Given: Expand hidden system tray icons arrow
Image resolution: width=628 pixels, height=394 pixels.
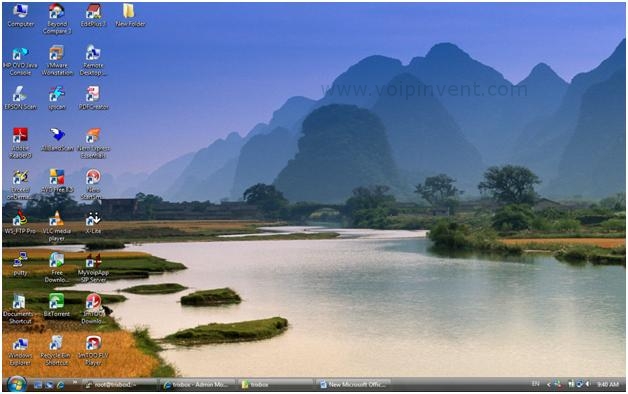Looking at the screenshot, I should [548, 385].
